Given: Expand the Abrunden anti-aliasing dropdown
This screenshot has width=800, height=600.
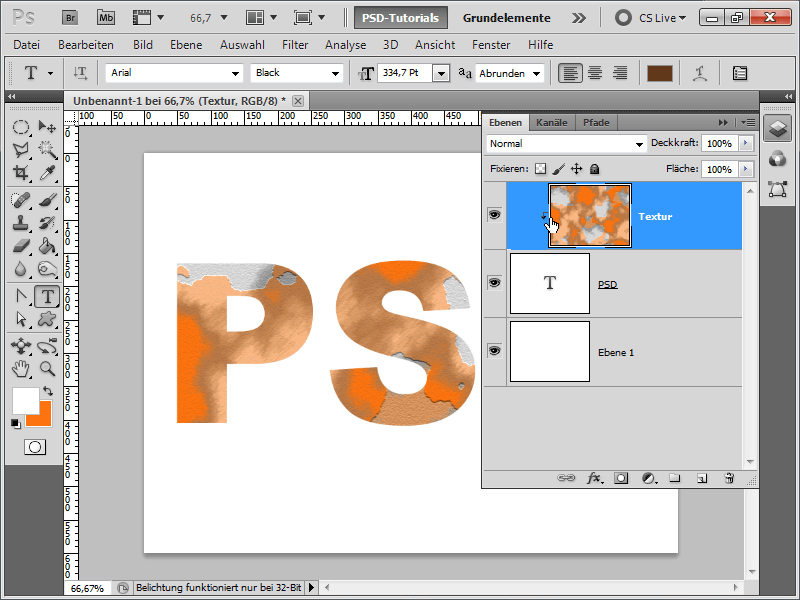Looking at the screenshot, I should 536,73.
